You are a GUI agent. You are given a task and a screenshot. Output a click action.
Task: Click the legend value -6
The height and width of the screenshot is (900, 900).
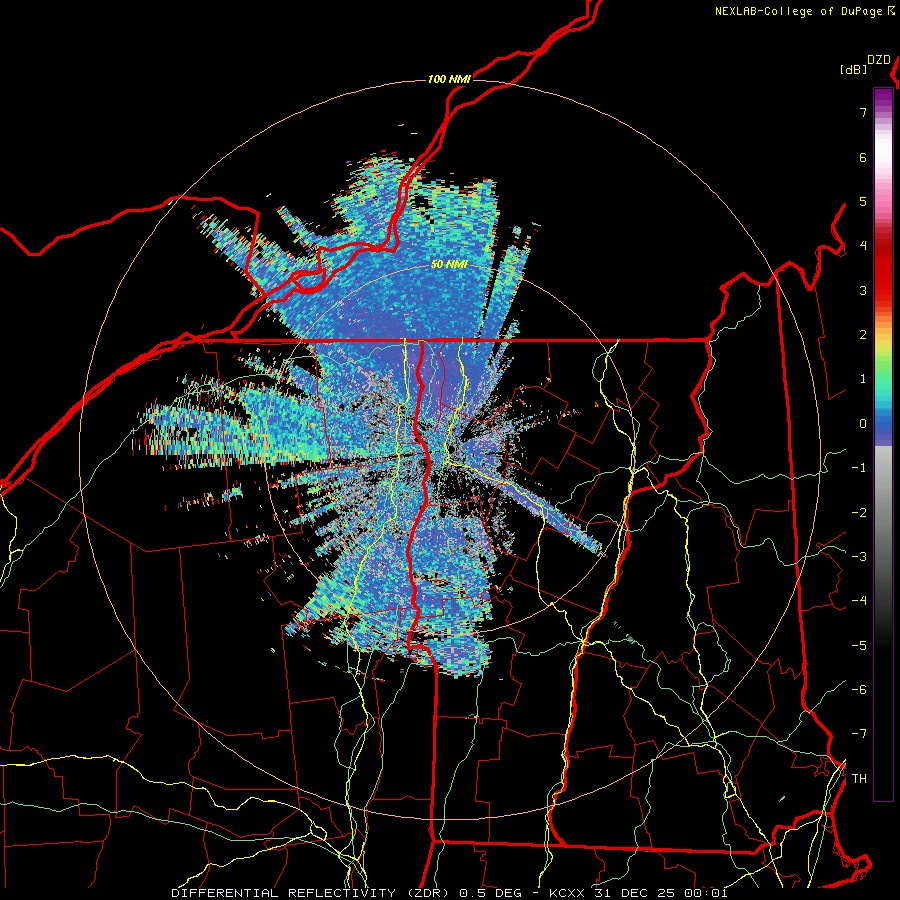click(x=859, y=690)
